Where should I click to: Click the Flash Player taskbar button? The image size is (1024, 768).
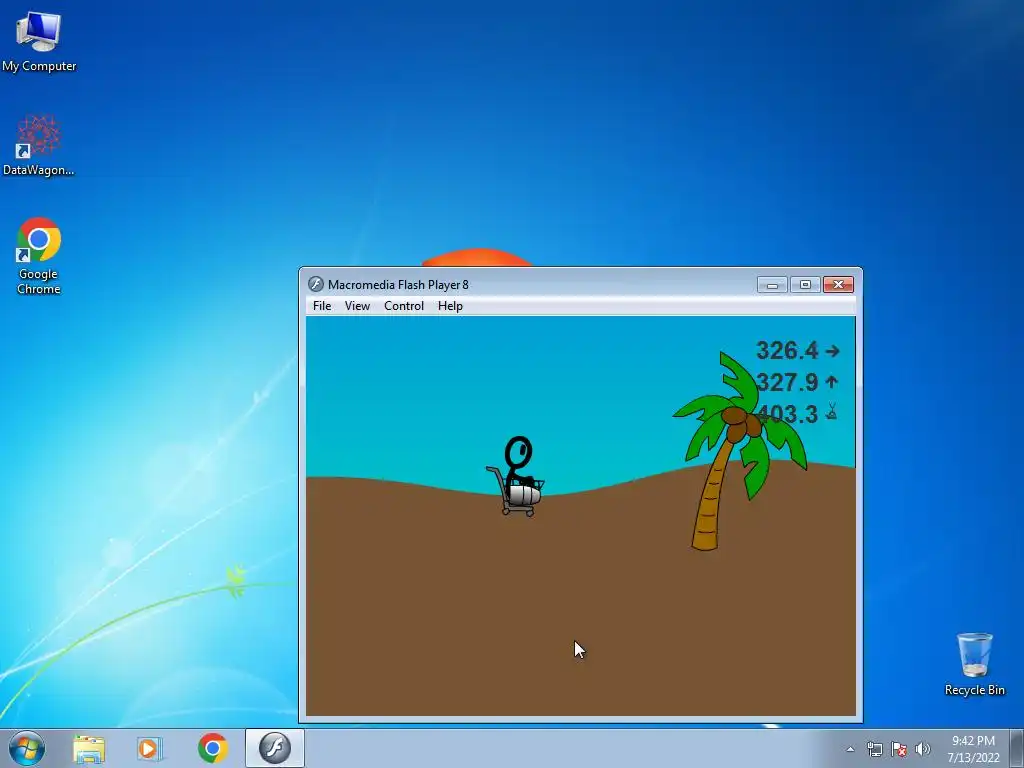(275, 748)
